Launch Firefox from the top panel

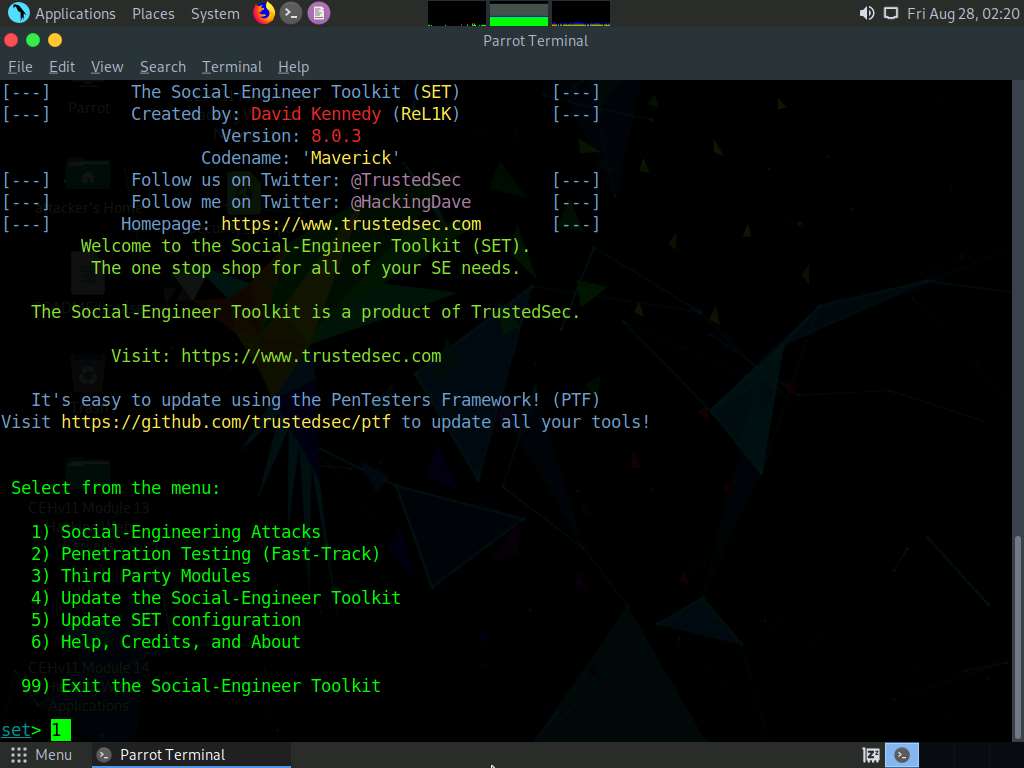(x=263, y=13)
